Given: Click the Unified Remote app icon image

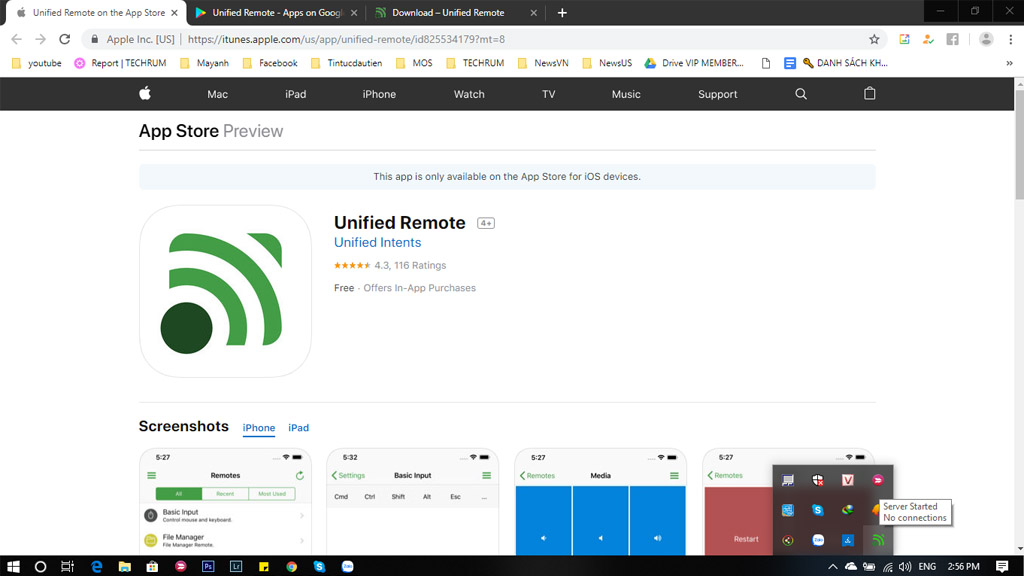Looking at the screenshot, I should (x=225, y=291).
